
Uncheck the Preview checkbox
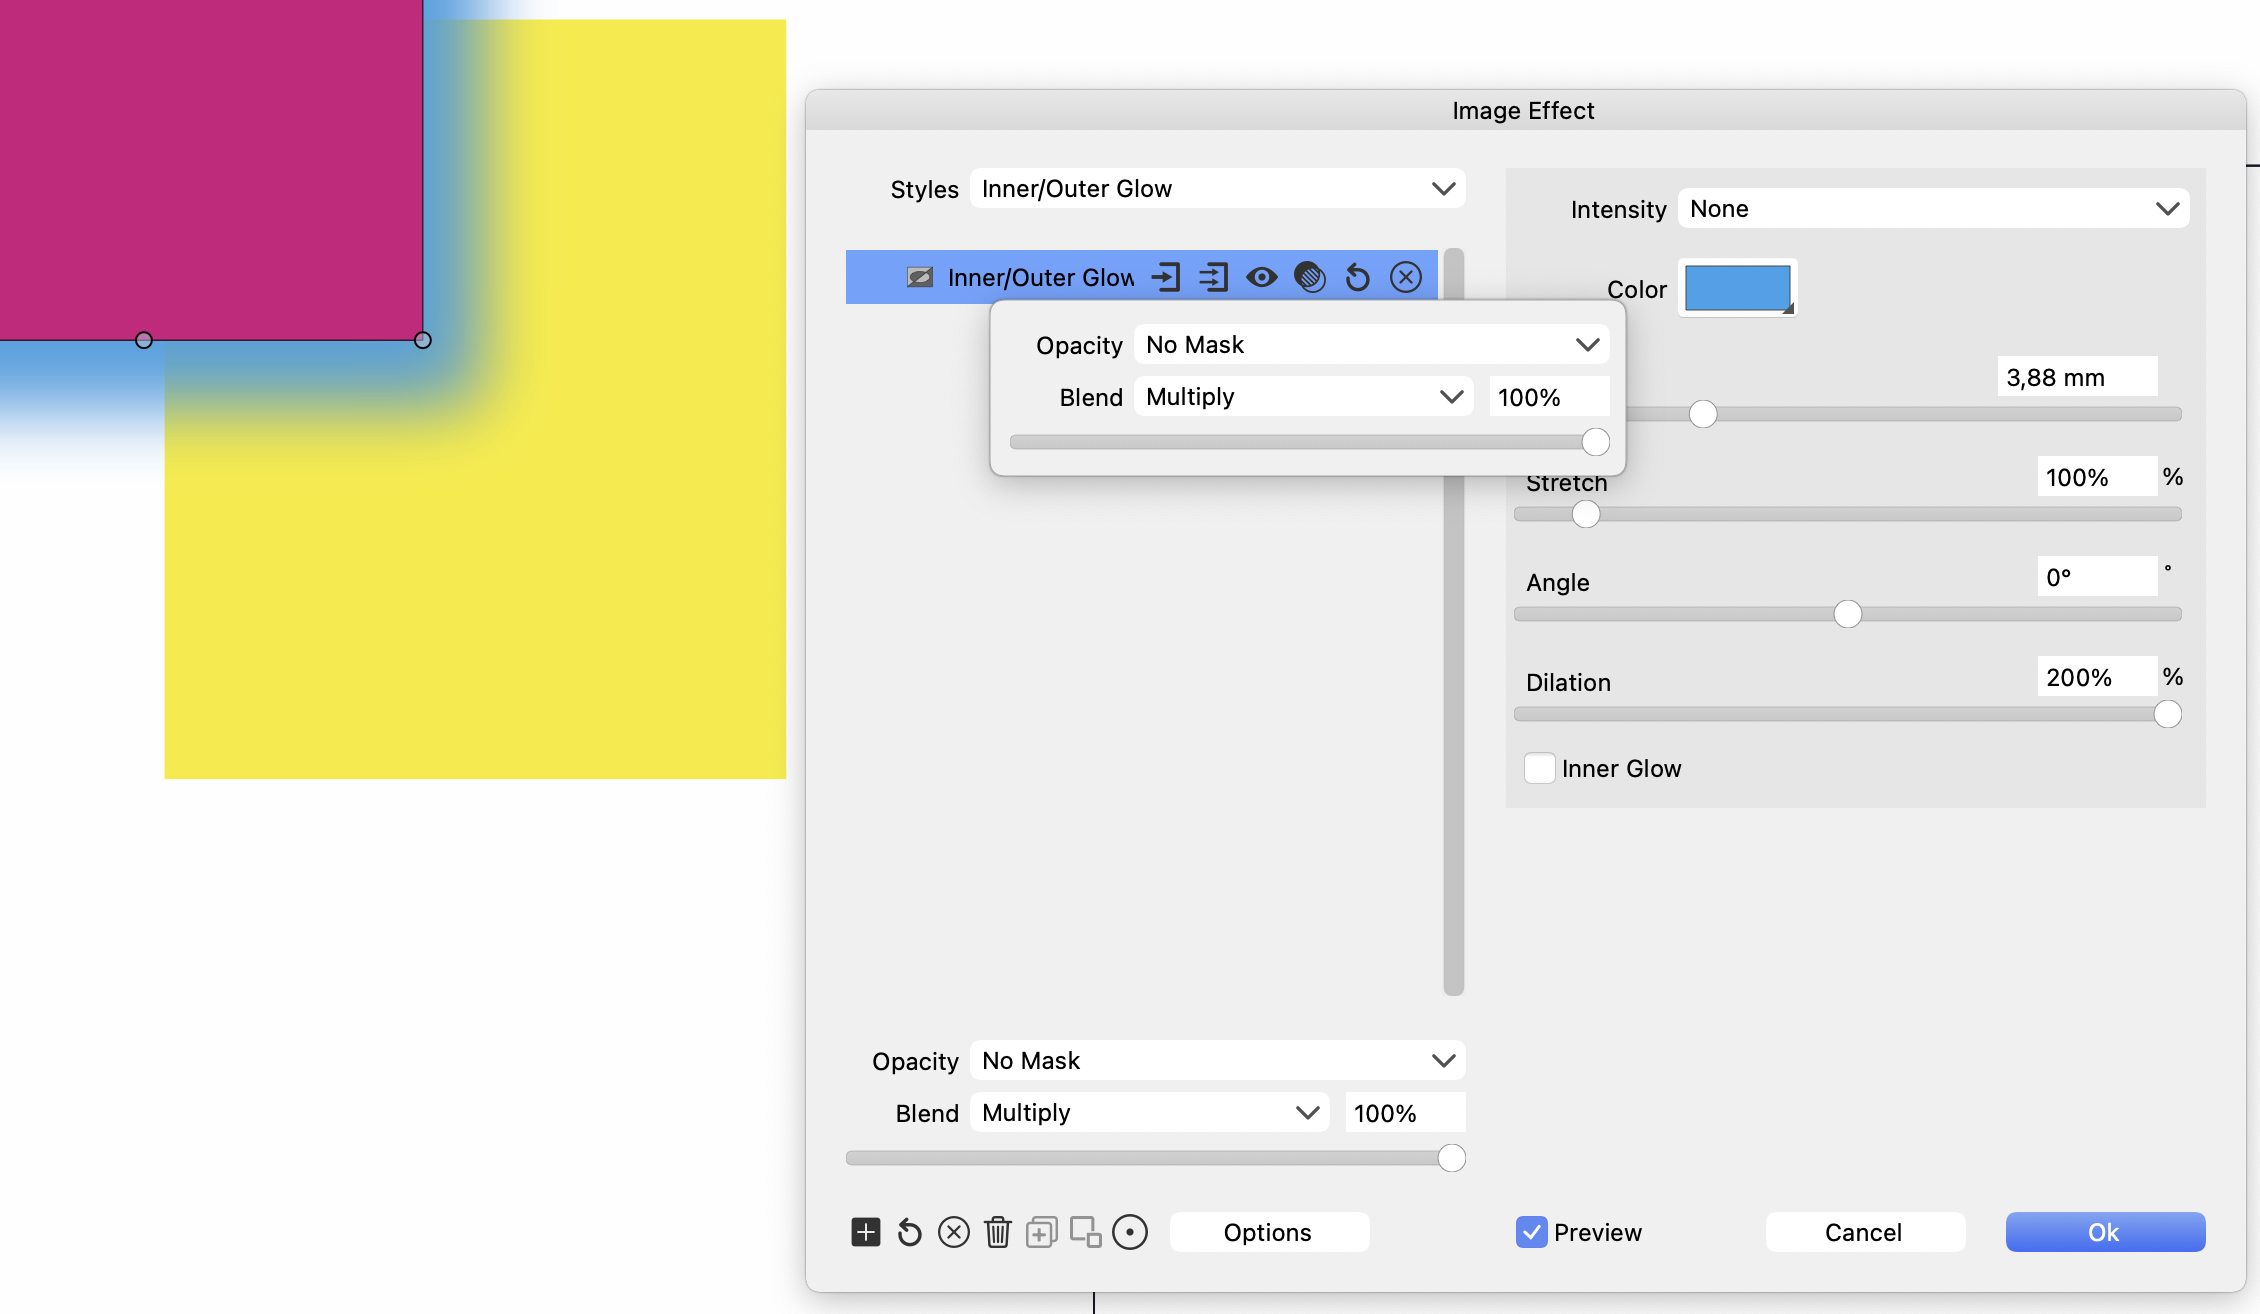click(1531, 1232)
